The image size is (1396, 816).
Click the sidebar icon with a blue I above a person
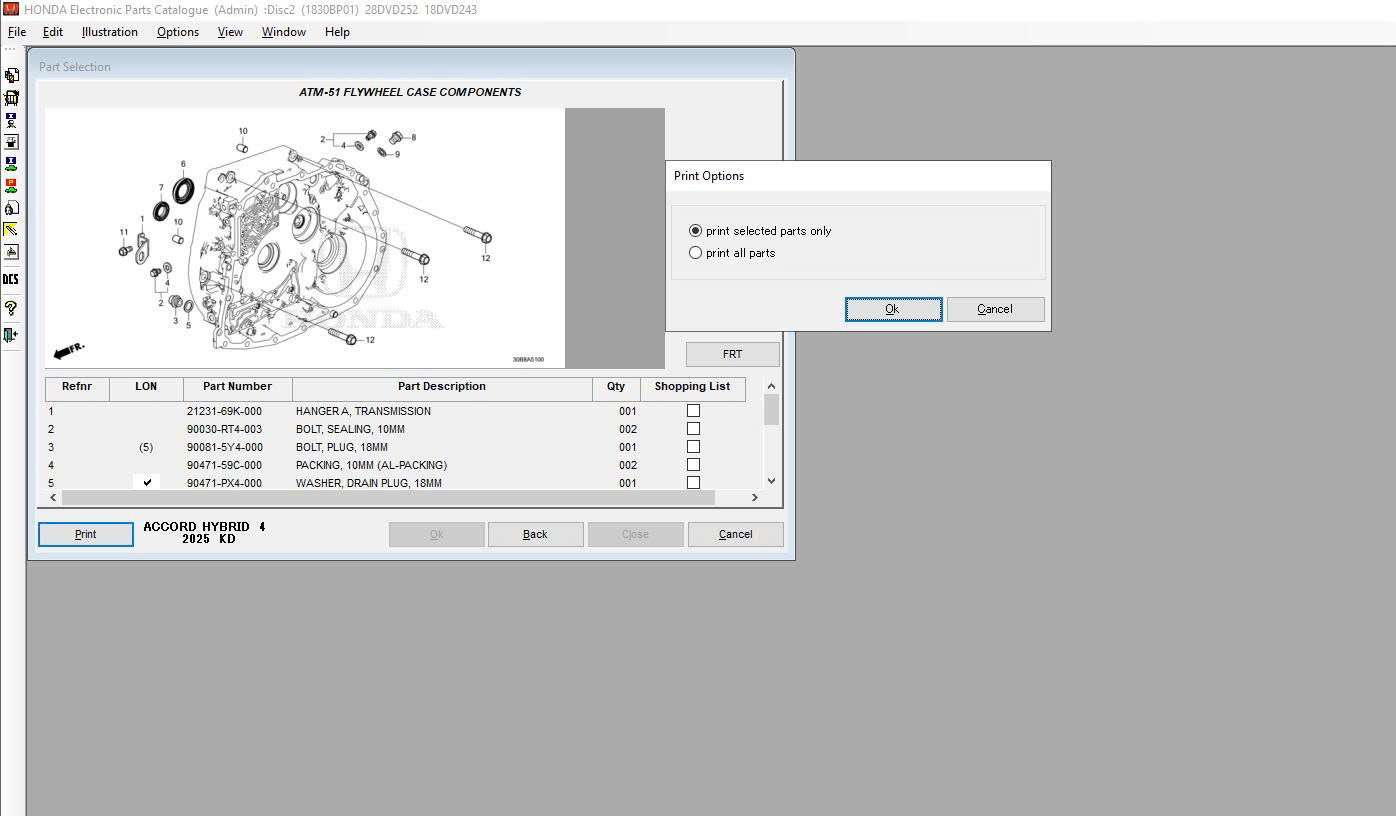pyautogui.click(x=11, y=120)
